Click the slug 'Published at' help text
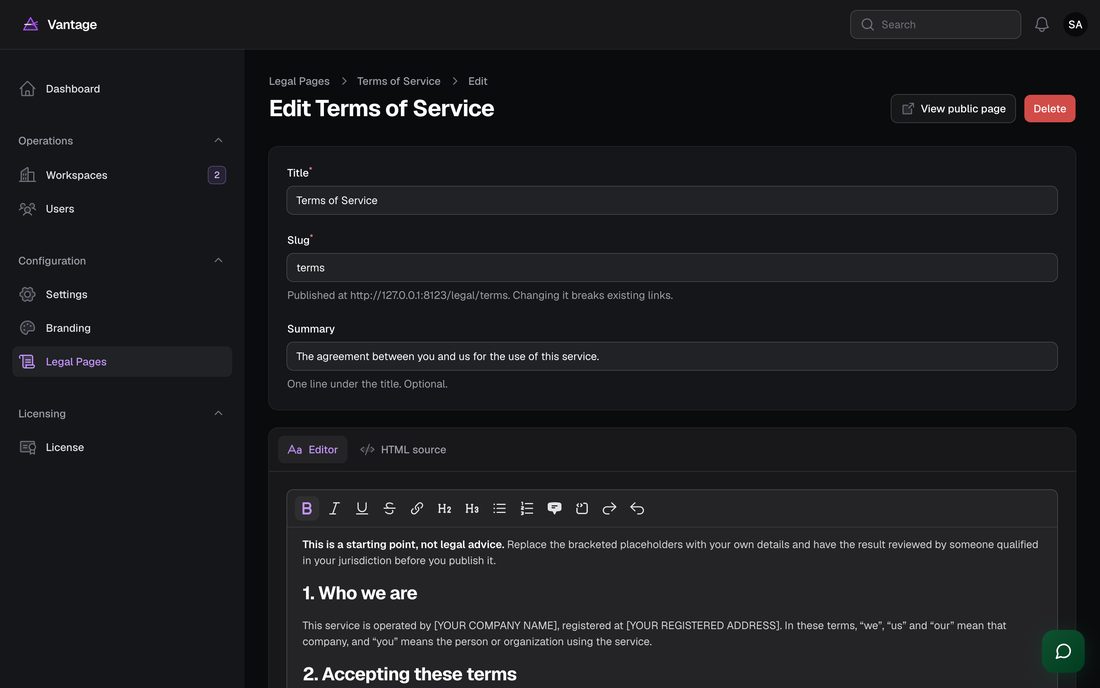This screenshot has height=688, width=1100. [x=480, y=295]
